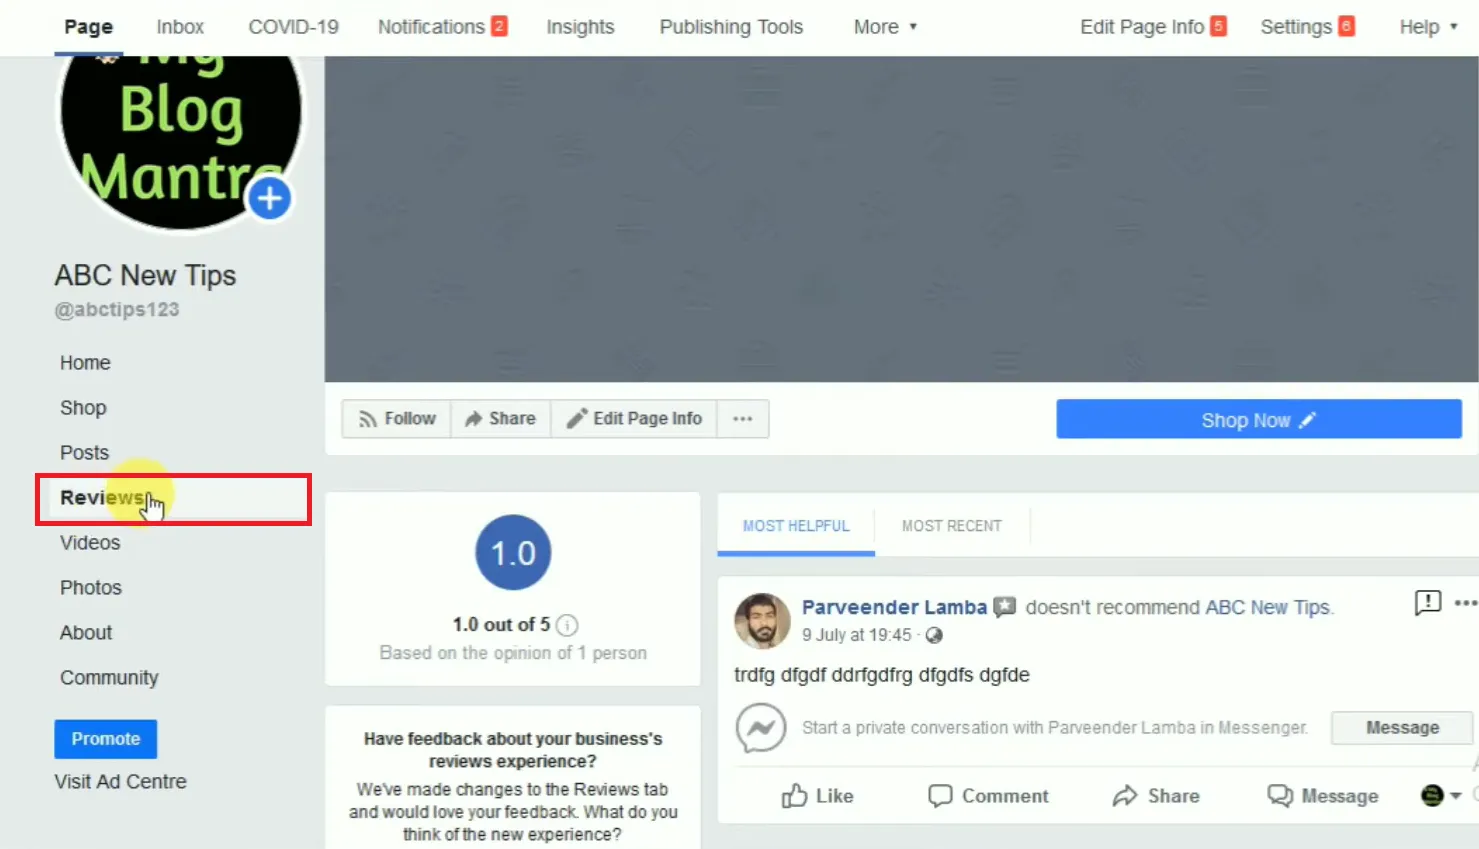Click the info icon beside 1.0 out of 5
Viewport: 1479px width, 849px height.
(x=567, y=626)
